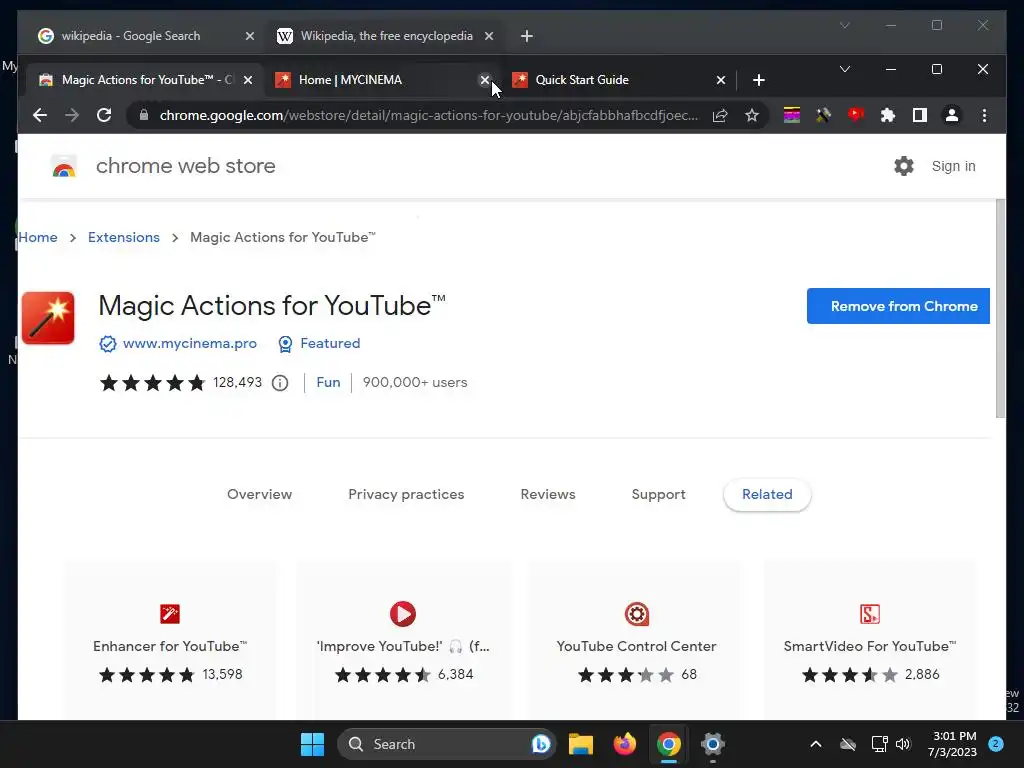The height and width of the screenshot is (768, 1024).
Task: Launch Firefox from the taskbar
Action: pos(625,744)
